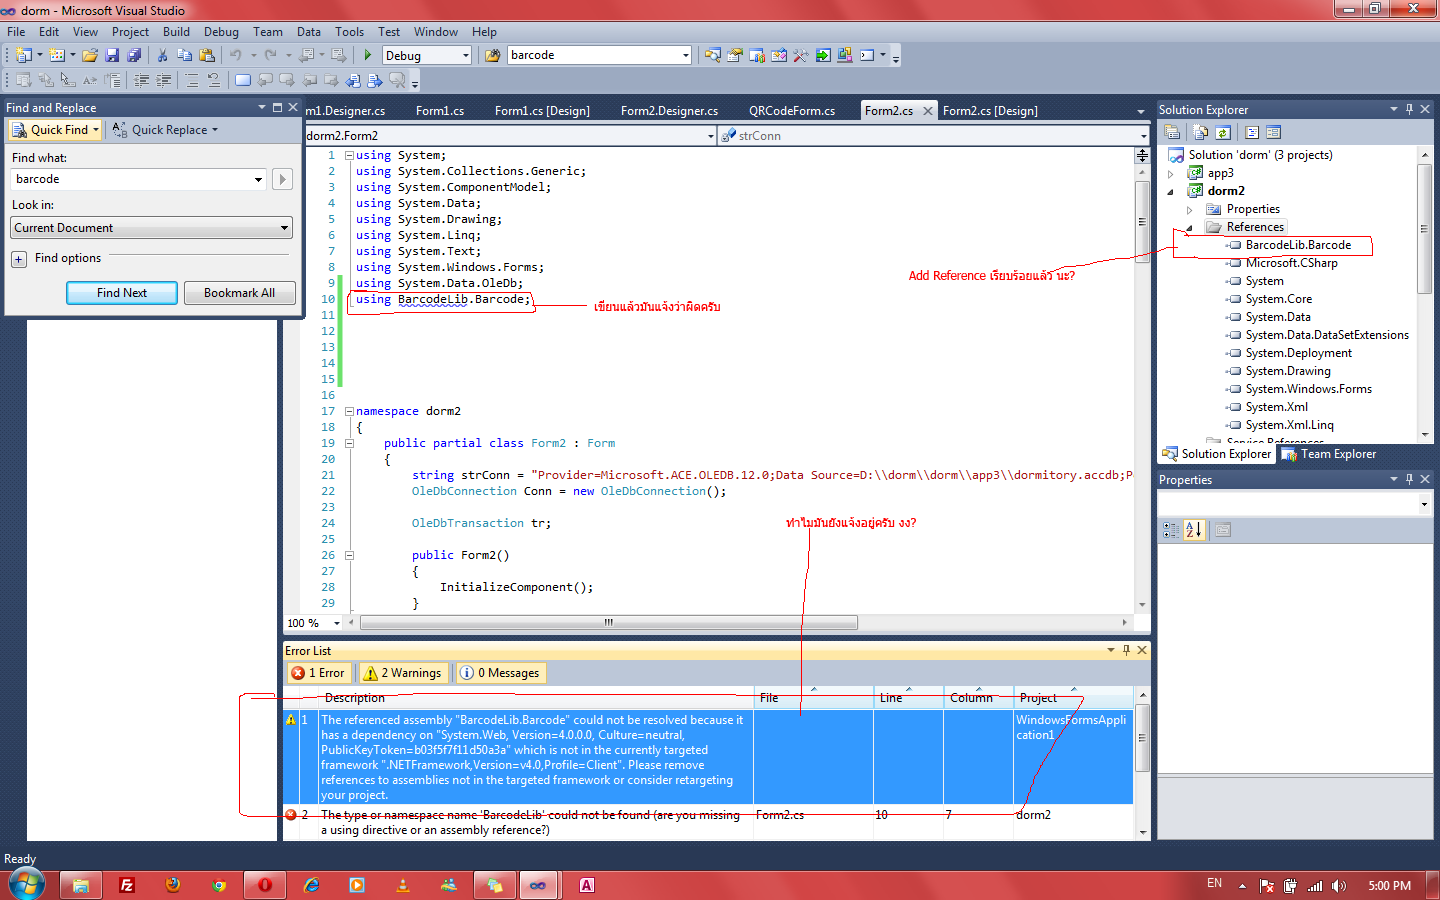Open the Debug menu
This screenshot has height=900, width=1440.
coord(221,32)
